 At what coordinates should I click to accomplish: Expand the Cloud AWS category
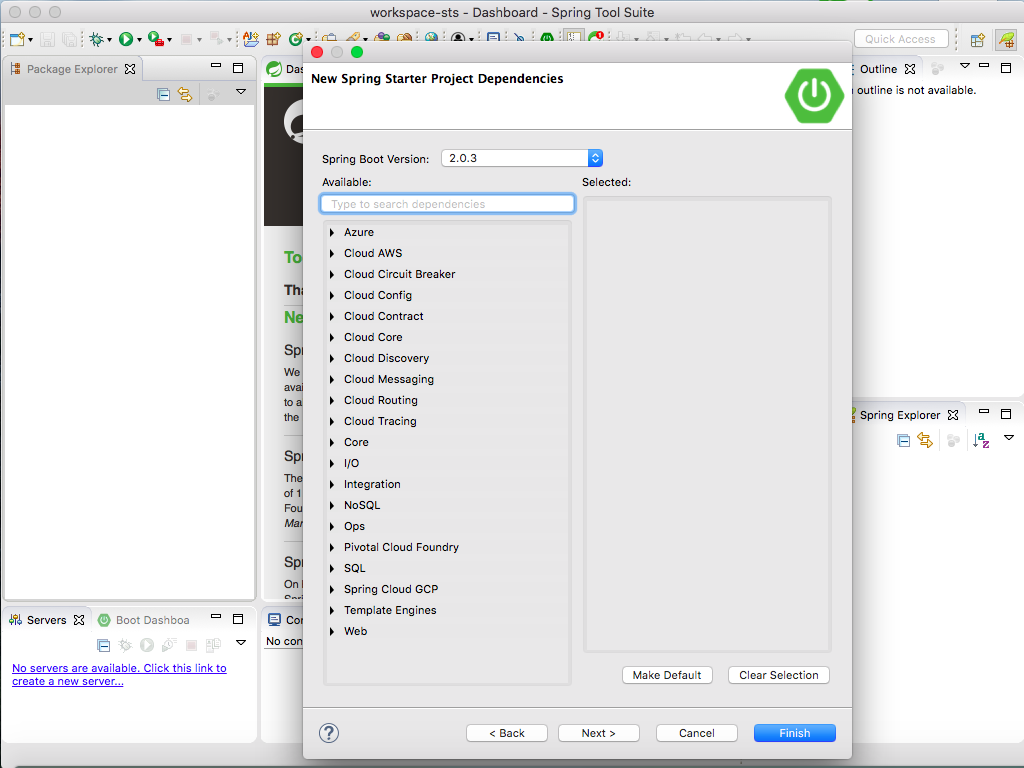332,253
